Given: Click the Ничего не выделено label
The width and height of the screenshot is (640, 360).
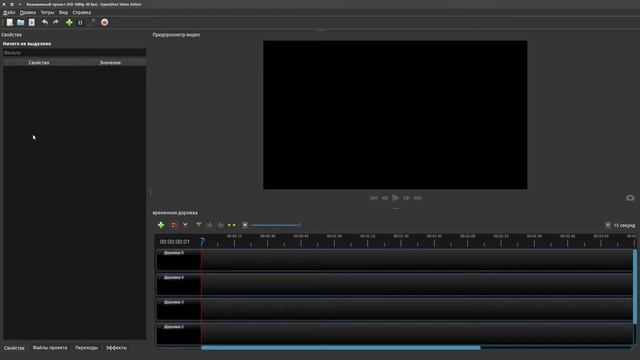Looking at the screenshot, I should click(x=27, y=44).
